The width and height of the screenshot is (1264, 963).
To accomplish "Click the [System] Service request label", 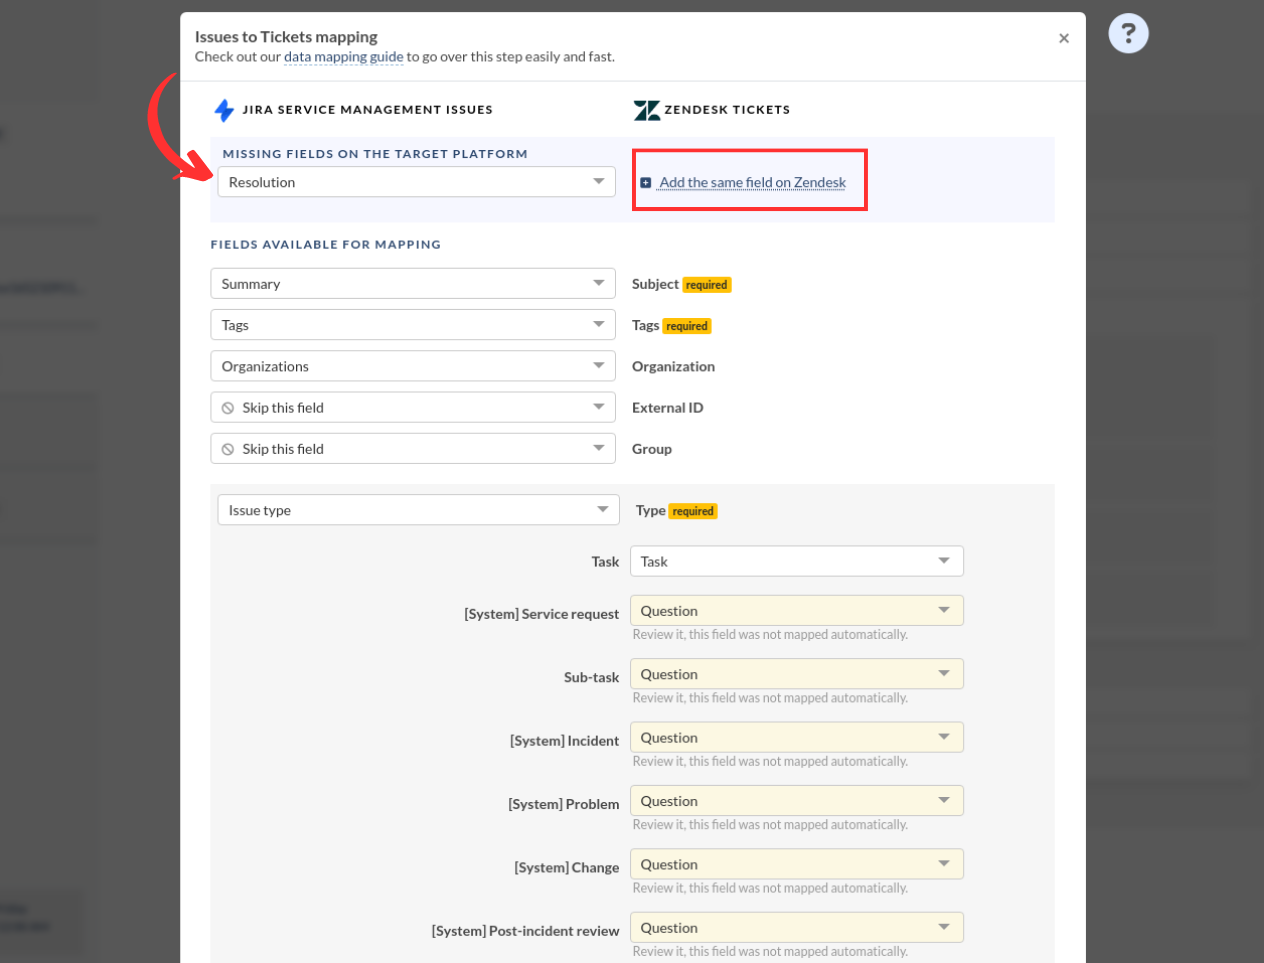I will click(x=542, y=614).
